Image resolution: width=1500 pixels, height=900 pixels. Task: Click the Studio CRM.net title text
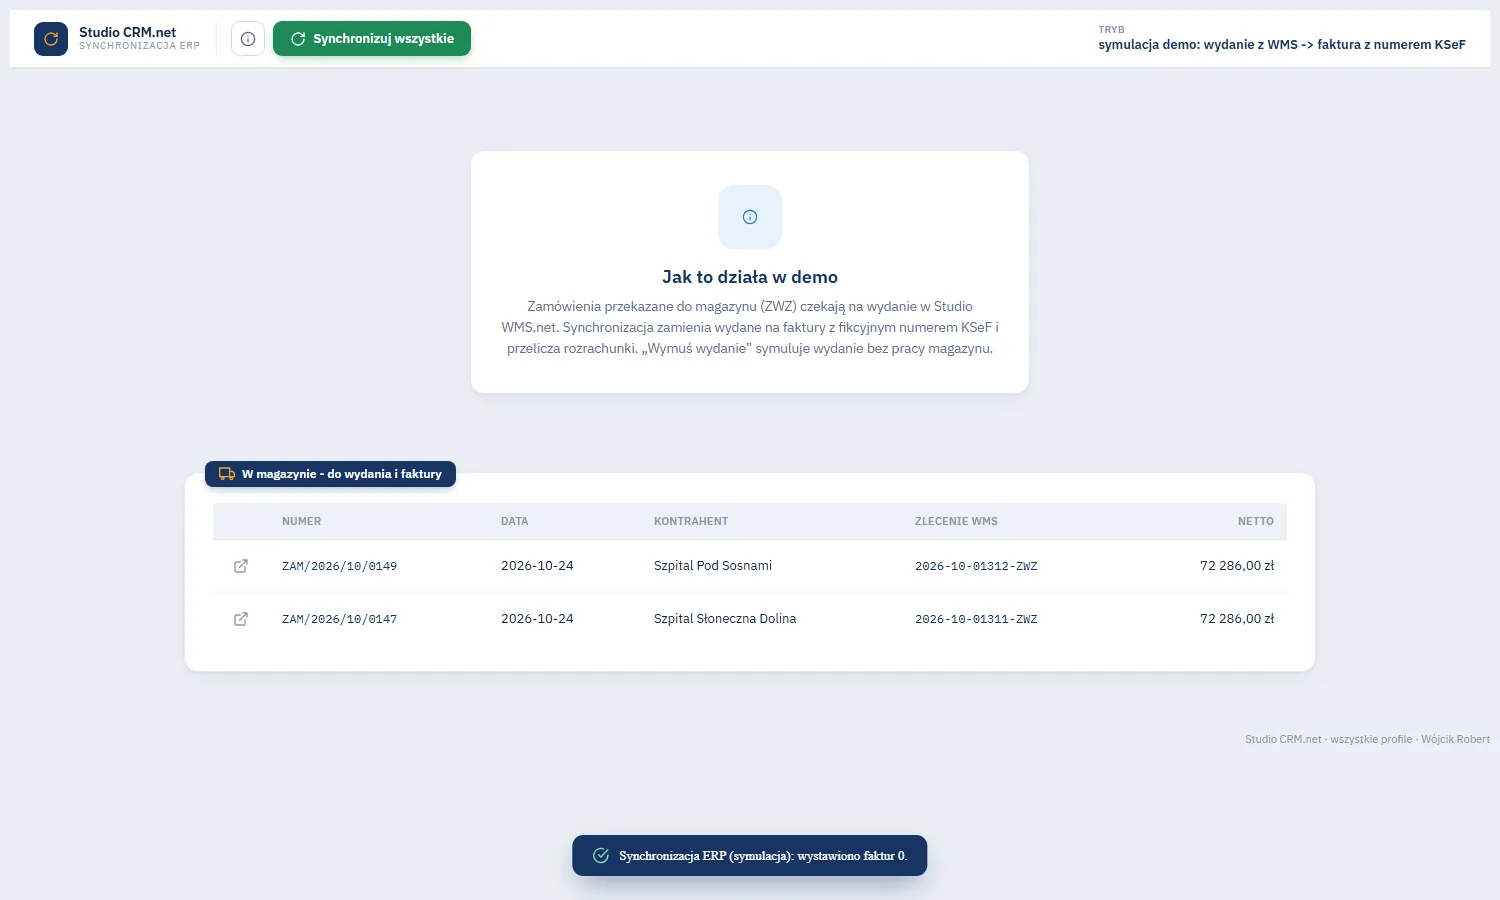tap(128, 32)
